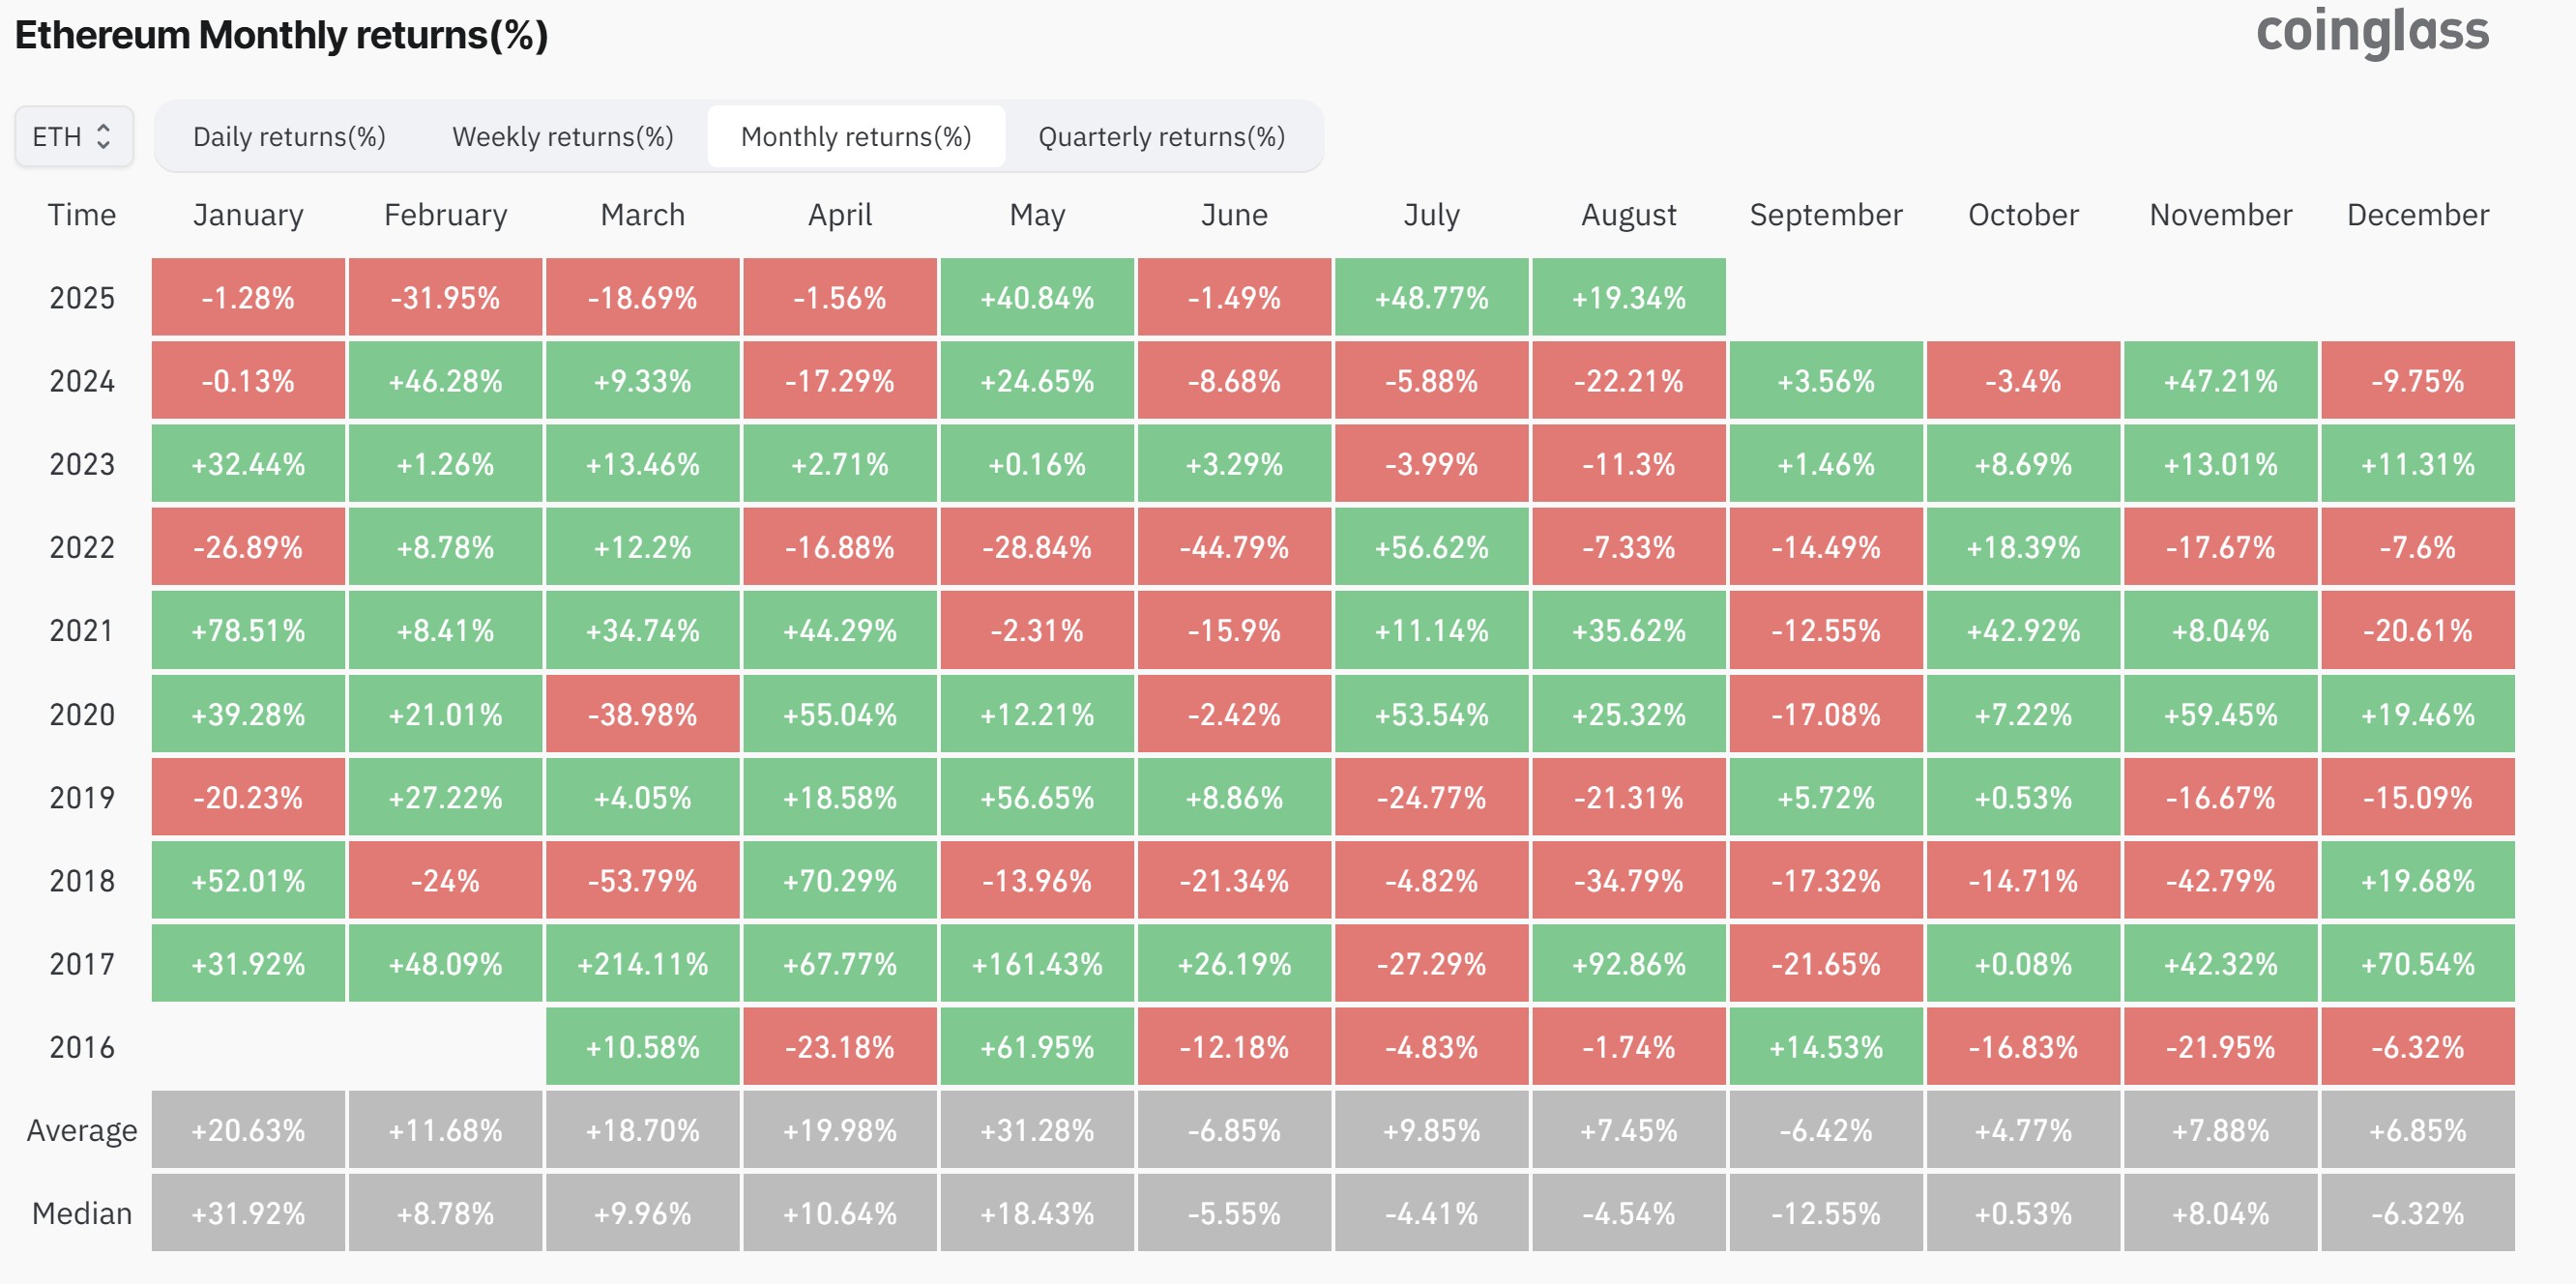Open the ETH coin selector dropdown

point(73,136)
